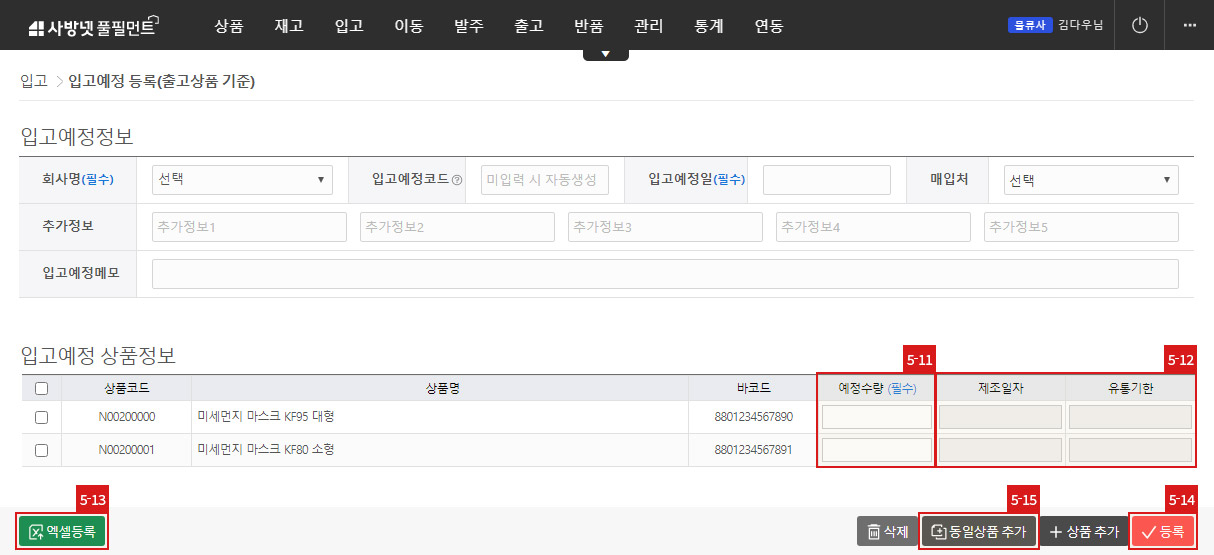Screen dimensions: 1214x555
Task: Click the user name 김다우님
Action: (1080, 25)
